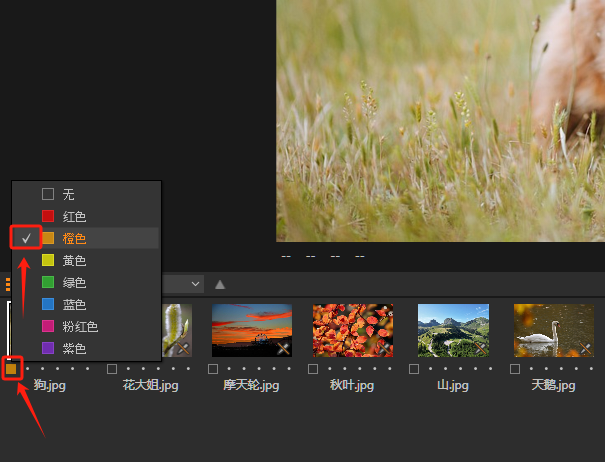Screen dimensions: 605x462
Task: Click the edited pencil icon on 天鹅.jpg
Action: [x=585, y=349]
